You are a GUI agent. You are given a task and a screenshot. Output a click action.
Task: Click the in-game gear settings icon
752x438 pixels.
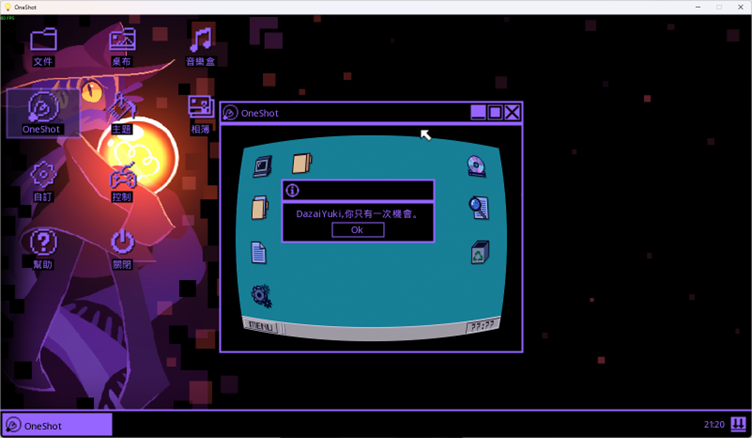click(x=261, y=294)
